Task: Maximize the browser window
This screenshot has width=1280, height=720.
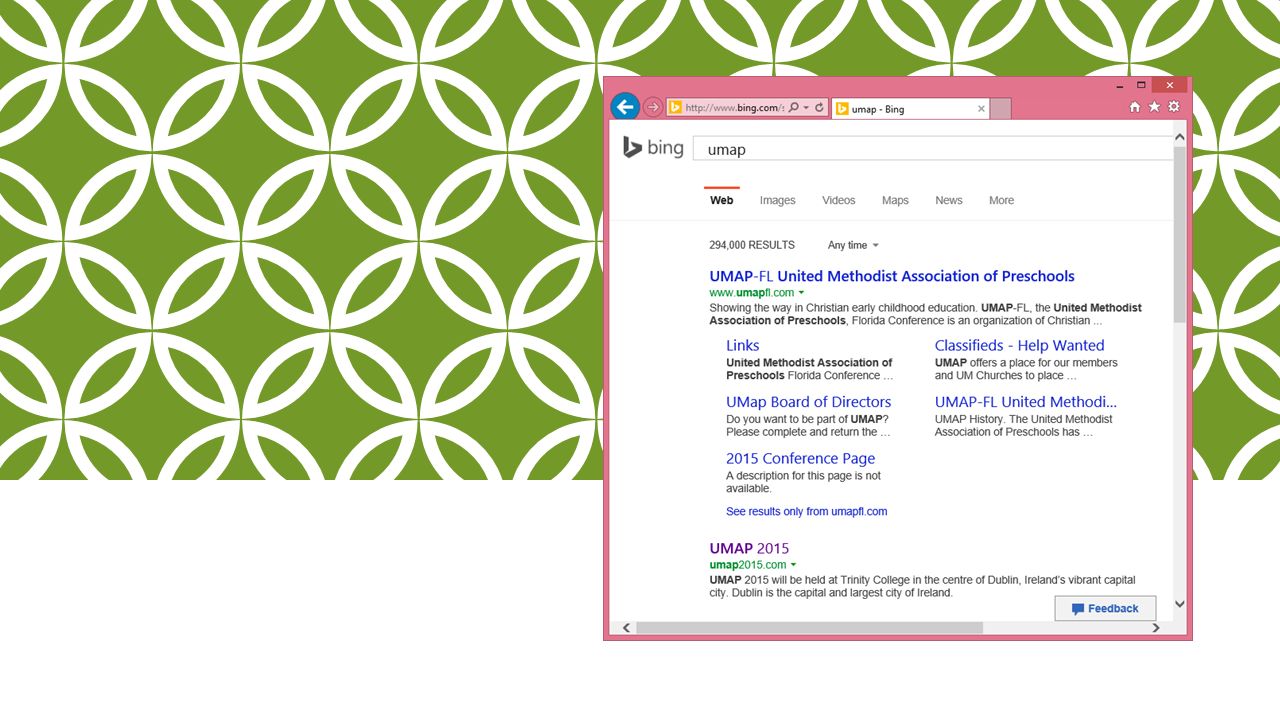Action: 1141,85
